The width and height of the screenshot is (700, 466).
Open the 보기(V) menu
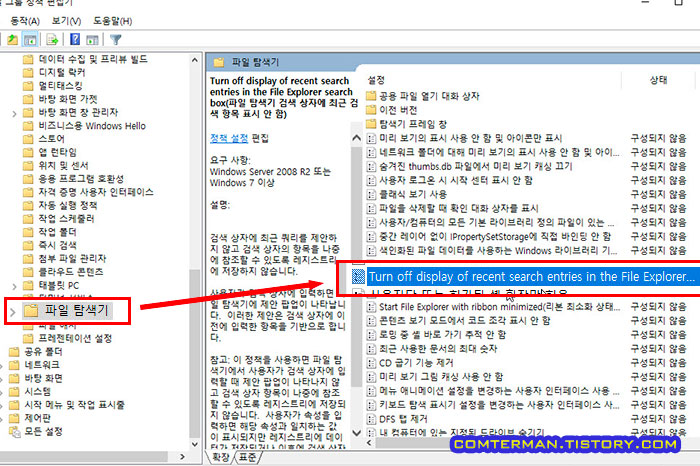(x=66, y=21)
